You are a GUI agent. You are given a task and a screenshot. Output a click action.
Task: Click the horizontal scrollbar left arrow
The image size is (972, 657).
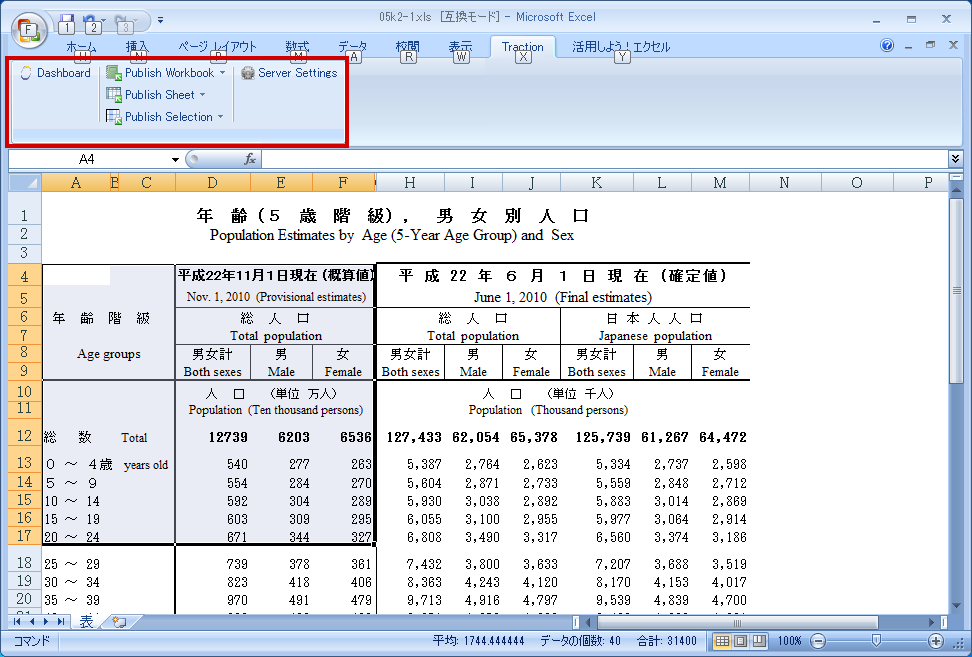[x=590, y=622]
